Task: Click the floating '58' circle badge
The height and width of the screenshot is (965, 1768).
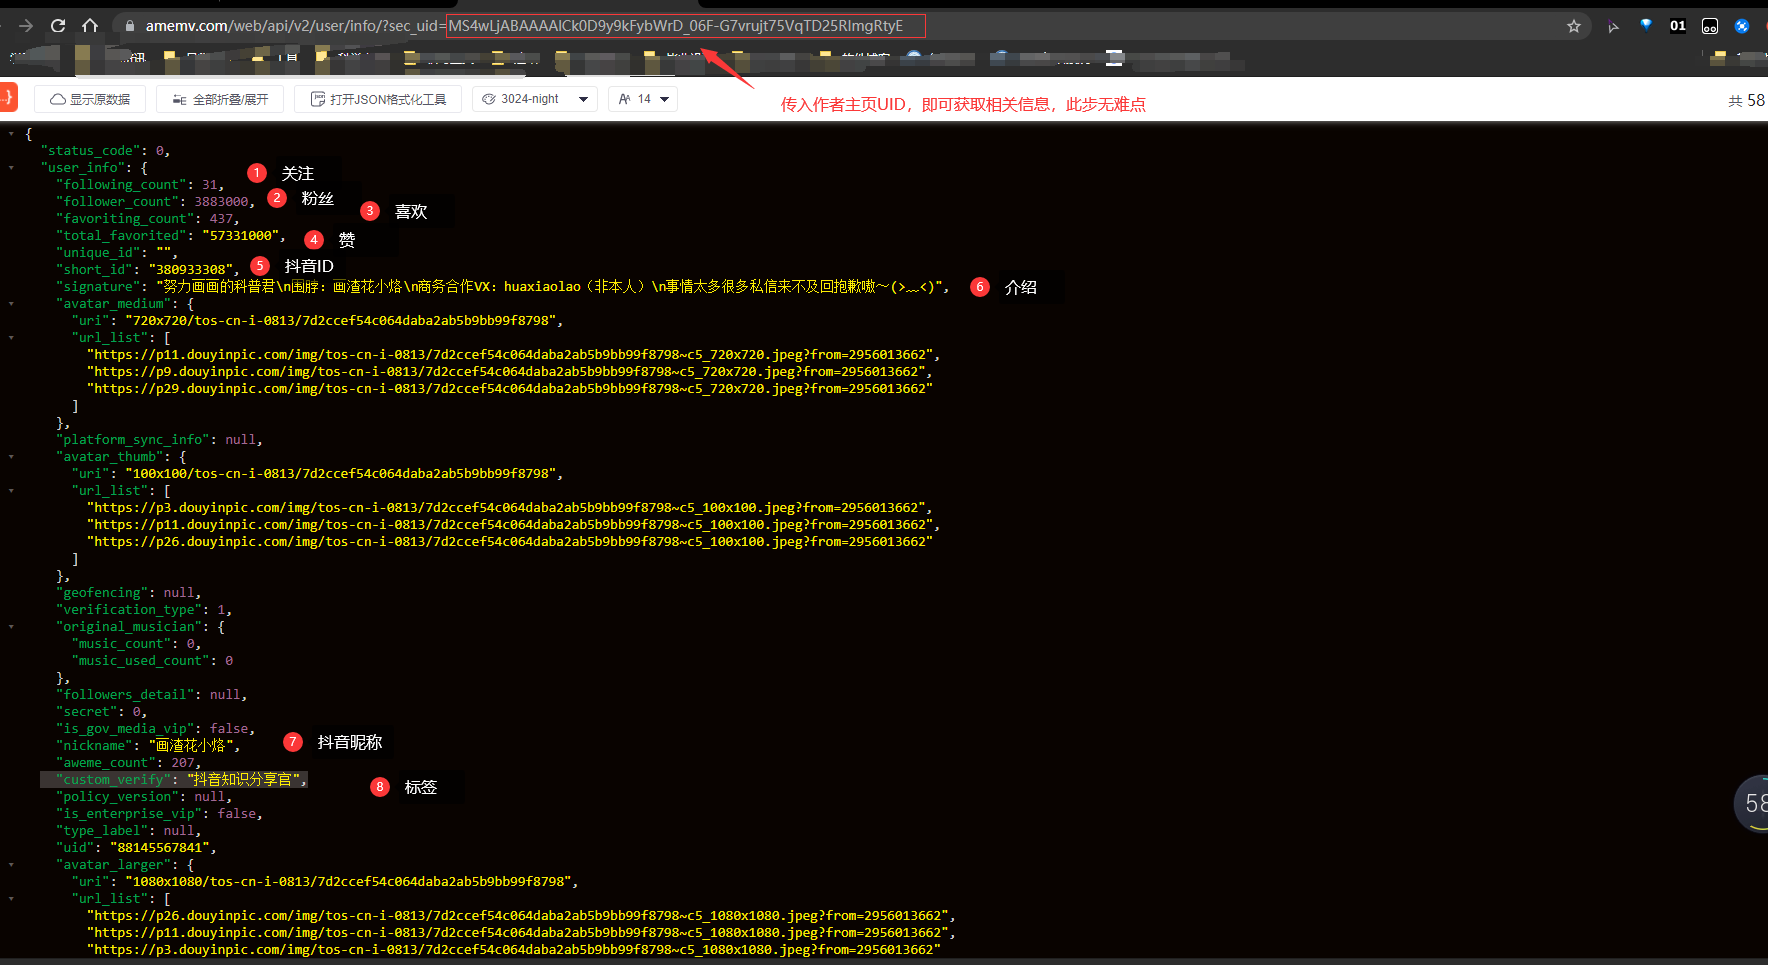Action: tap(1752, 803)
